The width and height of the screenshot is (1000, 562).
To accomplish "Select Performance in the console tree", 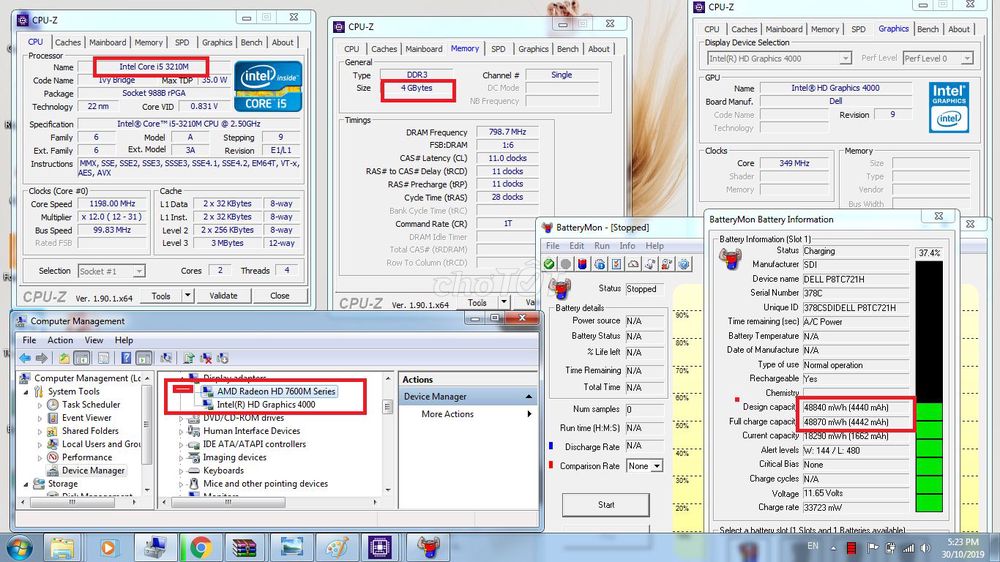I will 87,457.
